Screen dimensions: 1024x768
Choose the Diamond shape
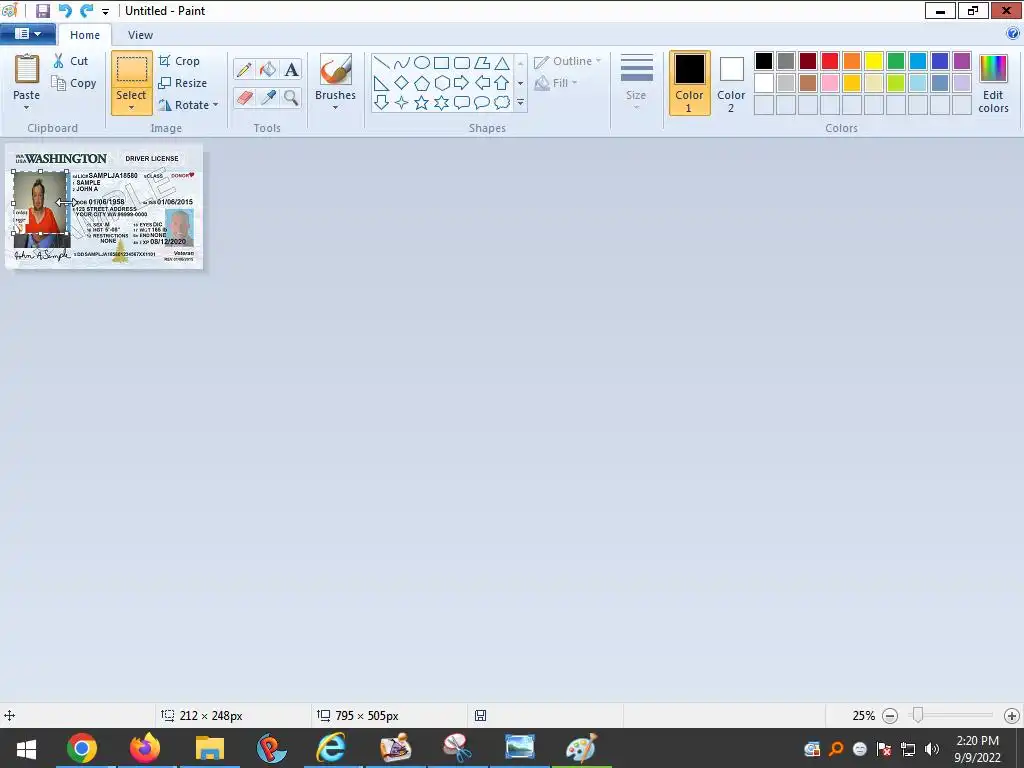[402, 82]
